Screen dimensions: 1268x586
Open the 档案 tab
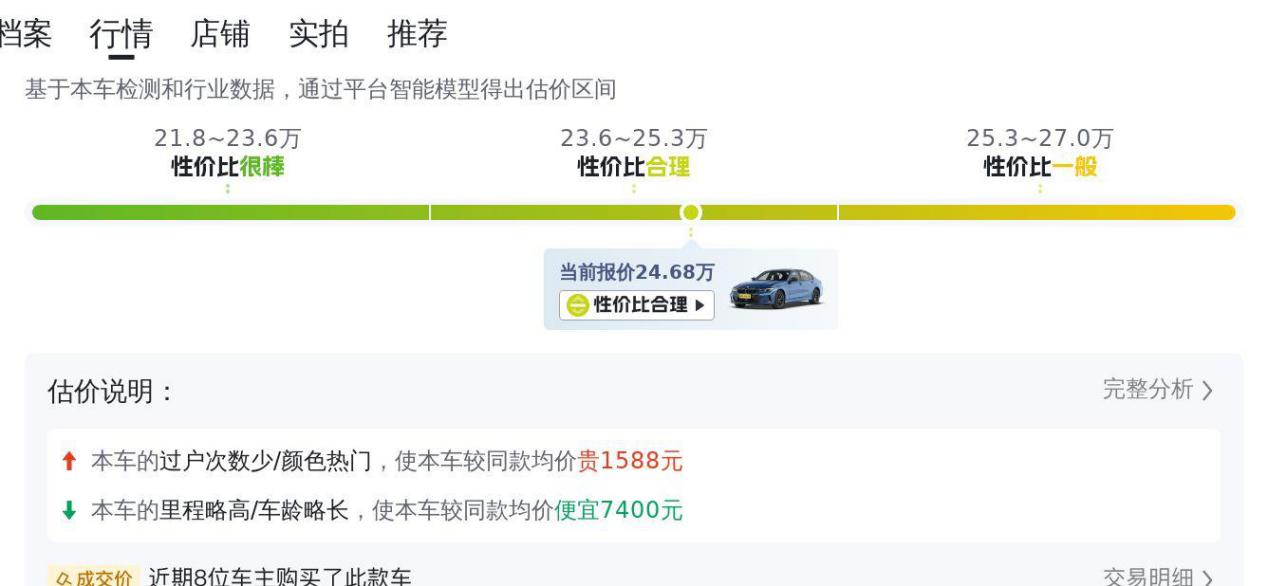click(24, 34)
